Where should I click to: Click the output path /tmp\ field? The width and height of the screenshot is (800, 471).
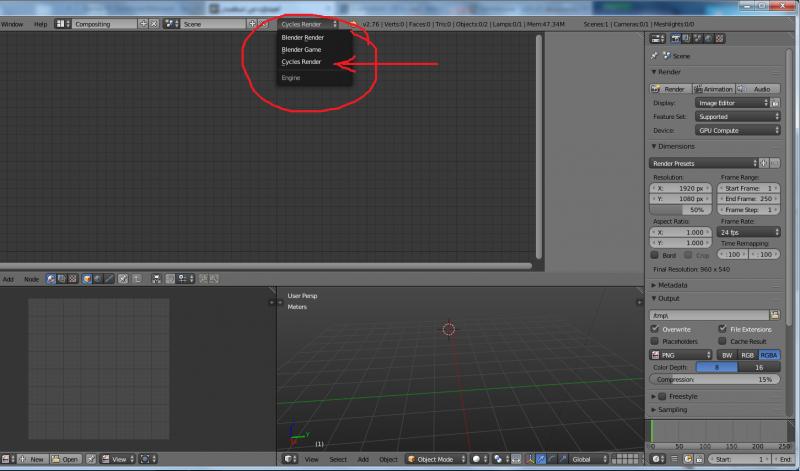click(709, 315)
